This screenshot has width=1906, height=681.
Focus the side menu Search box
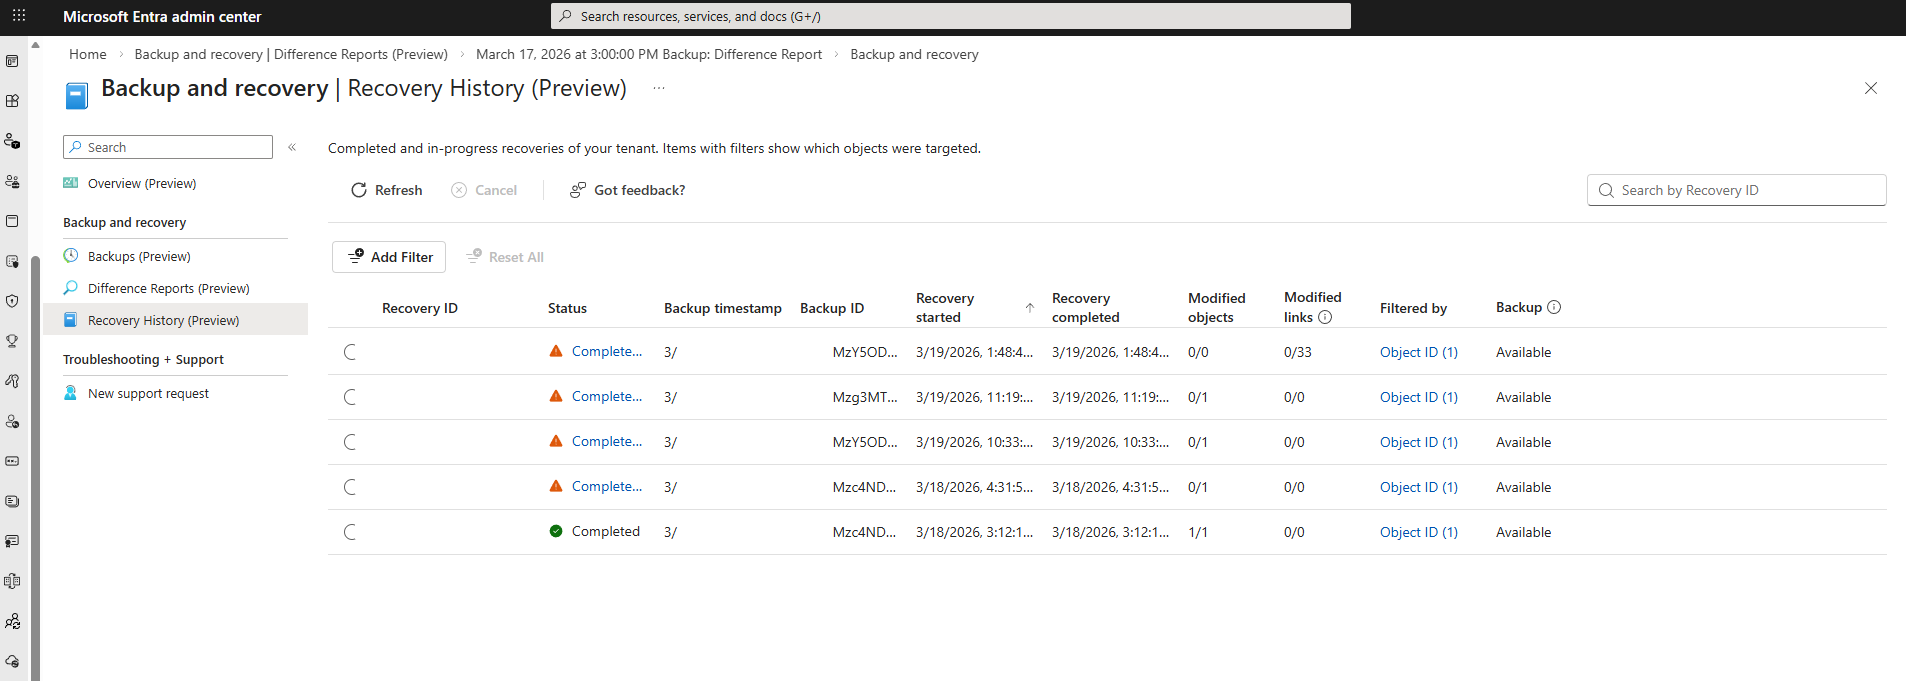tap(168, 147)
